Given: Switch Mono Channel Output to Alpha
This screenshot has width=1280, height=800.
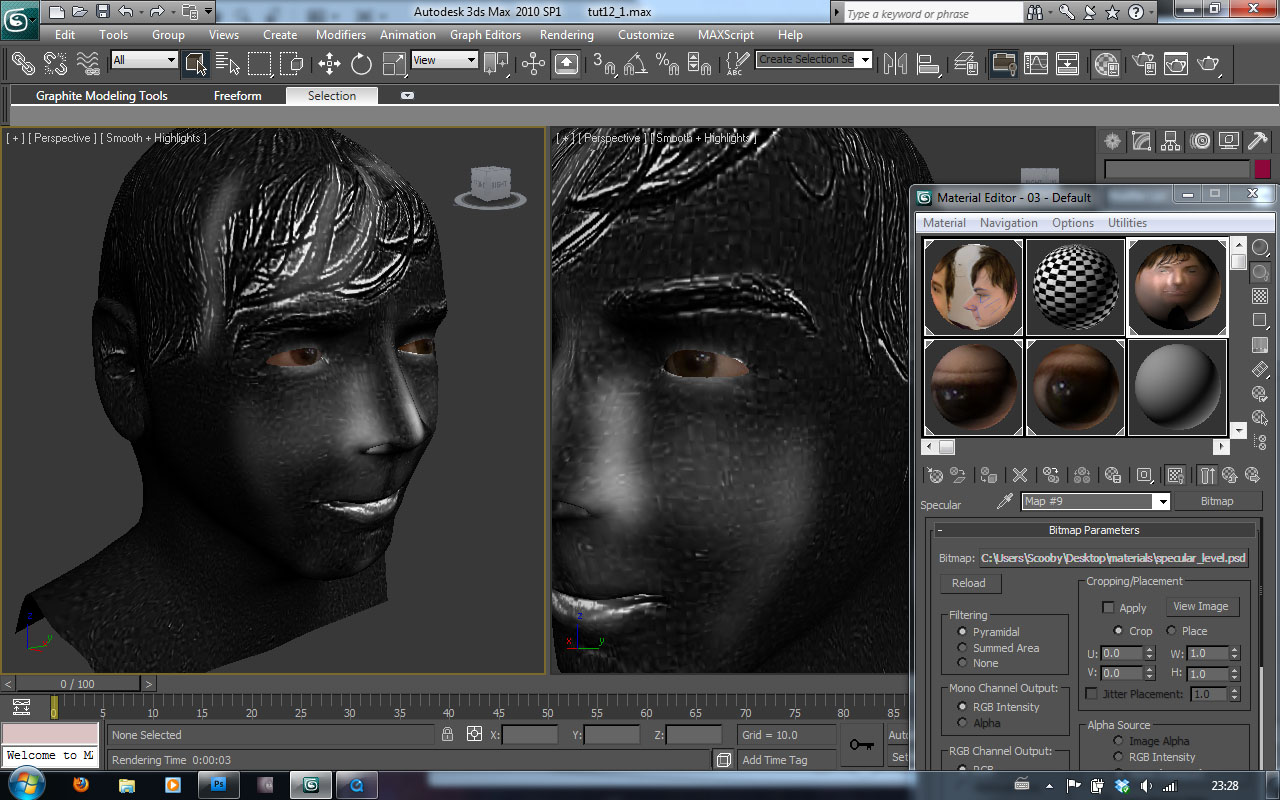Looking at the screenshot, I should [x=962, y=722].
